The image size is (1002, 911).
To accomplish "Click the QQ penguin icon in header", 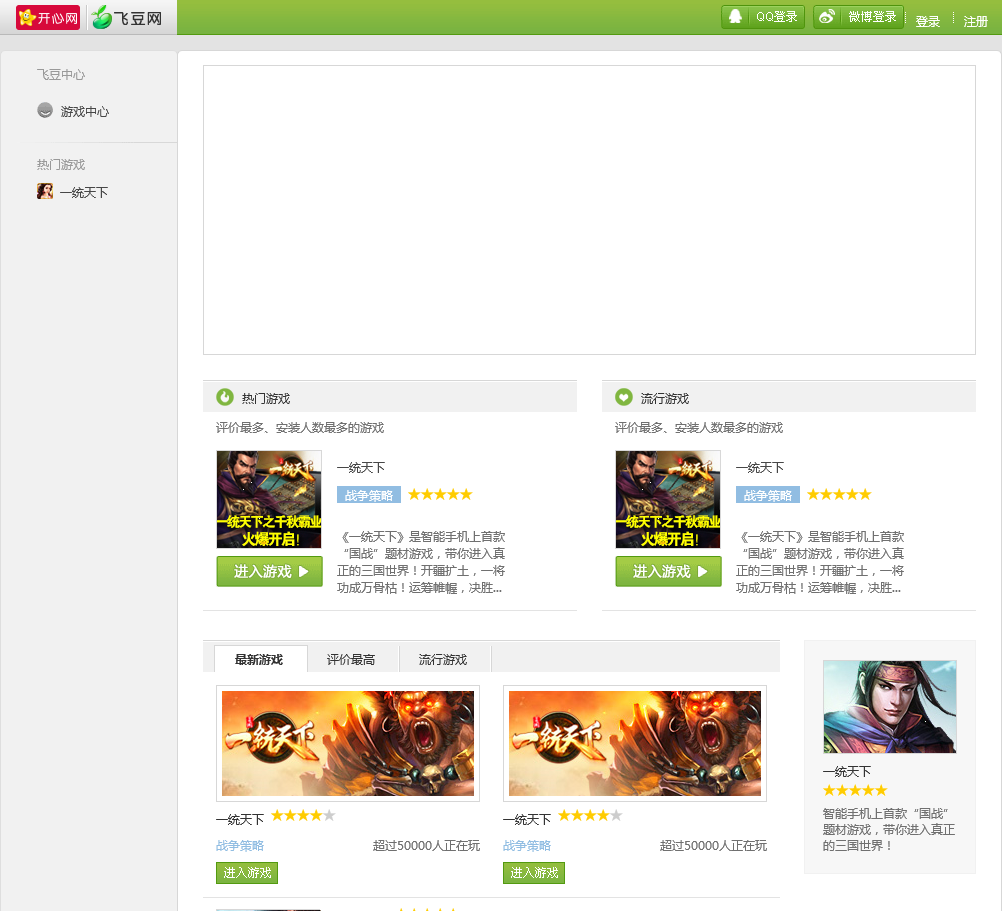I will click(736, 16).
